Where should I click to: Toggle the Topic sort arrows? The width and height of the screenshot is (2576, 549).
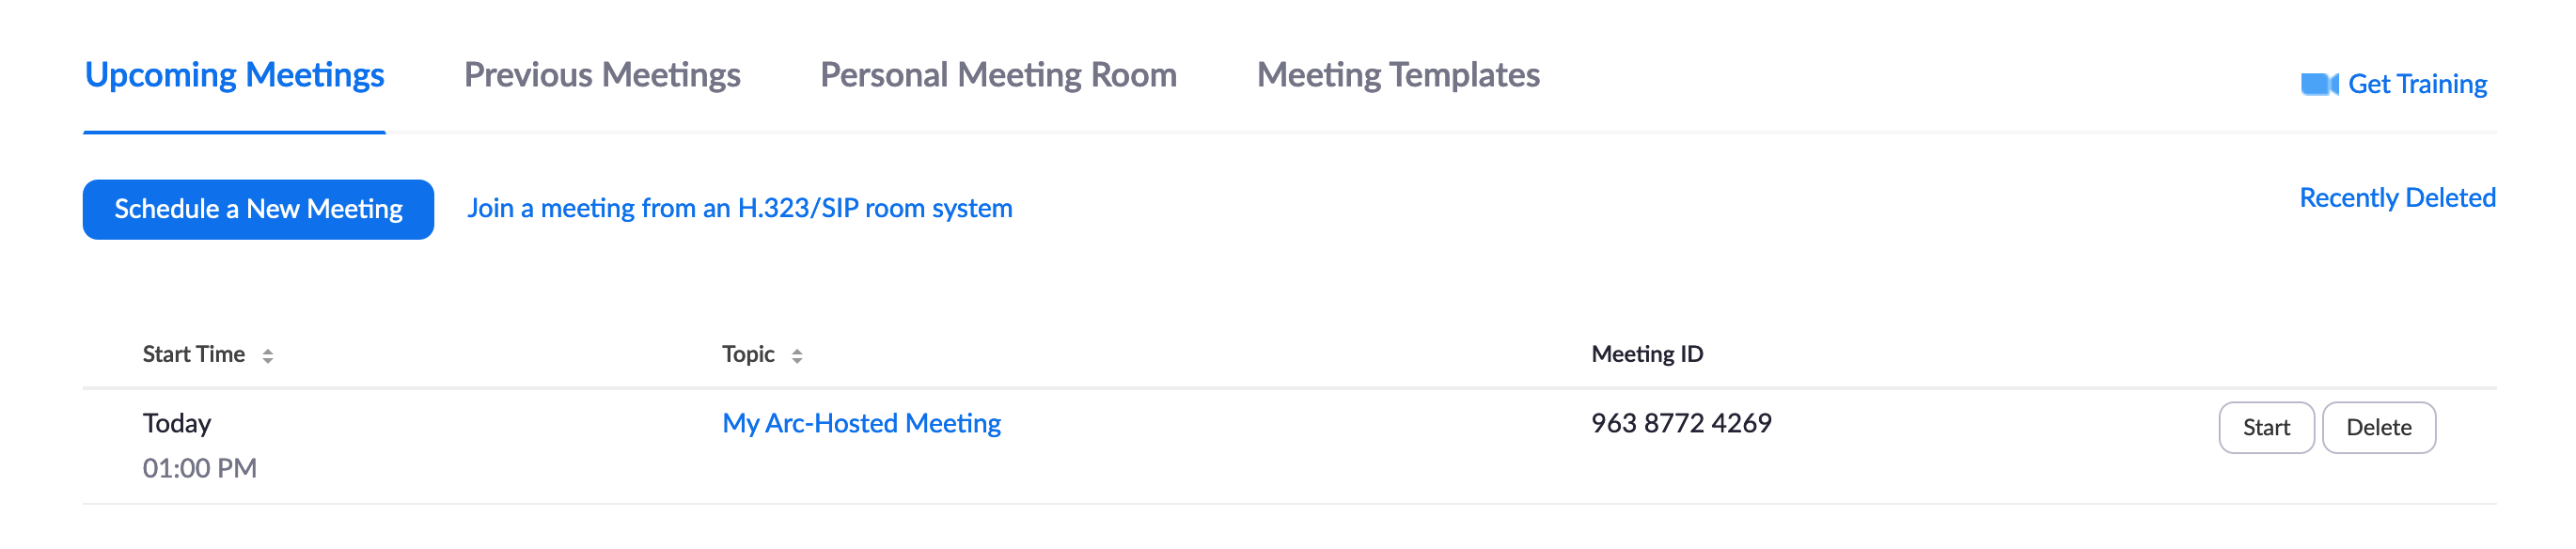(797, 356)
